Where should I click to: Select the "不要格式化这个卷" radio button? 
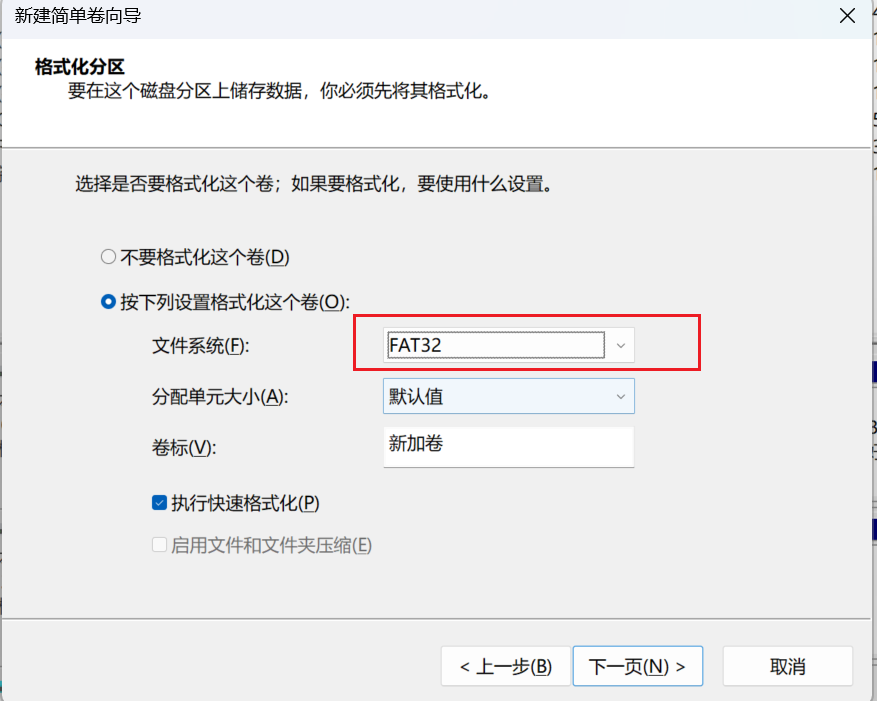pos(108,257)
